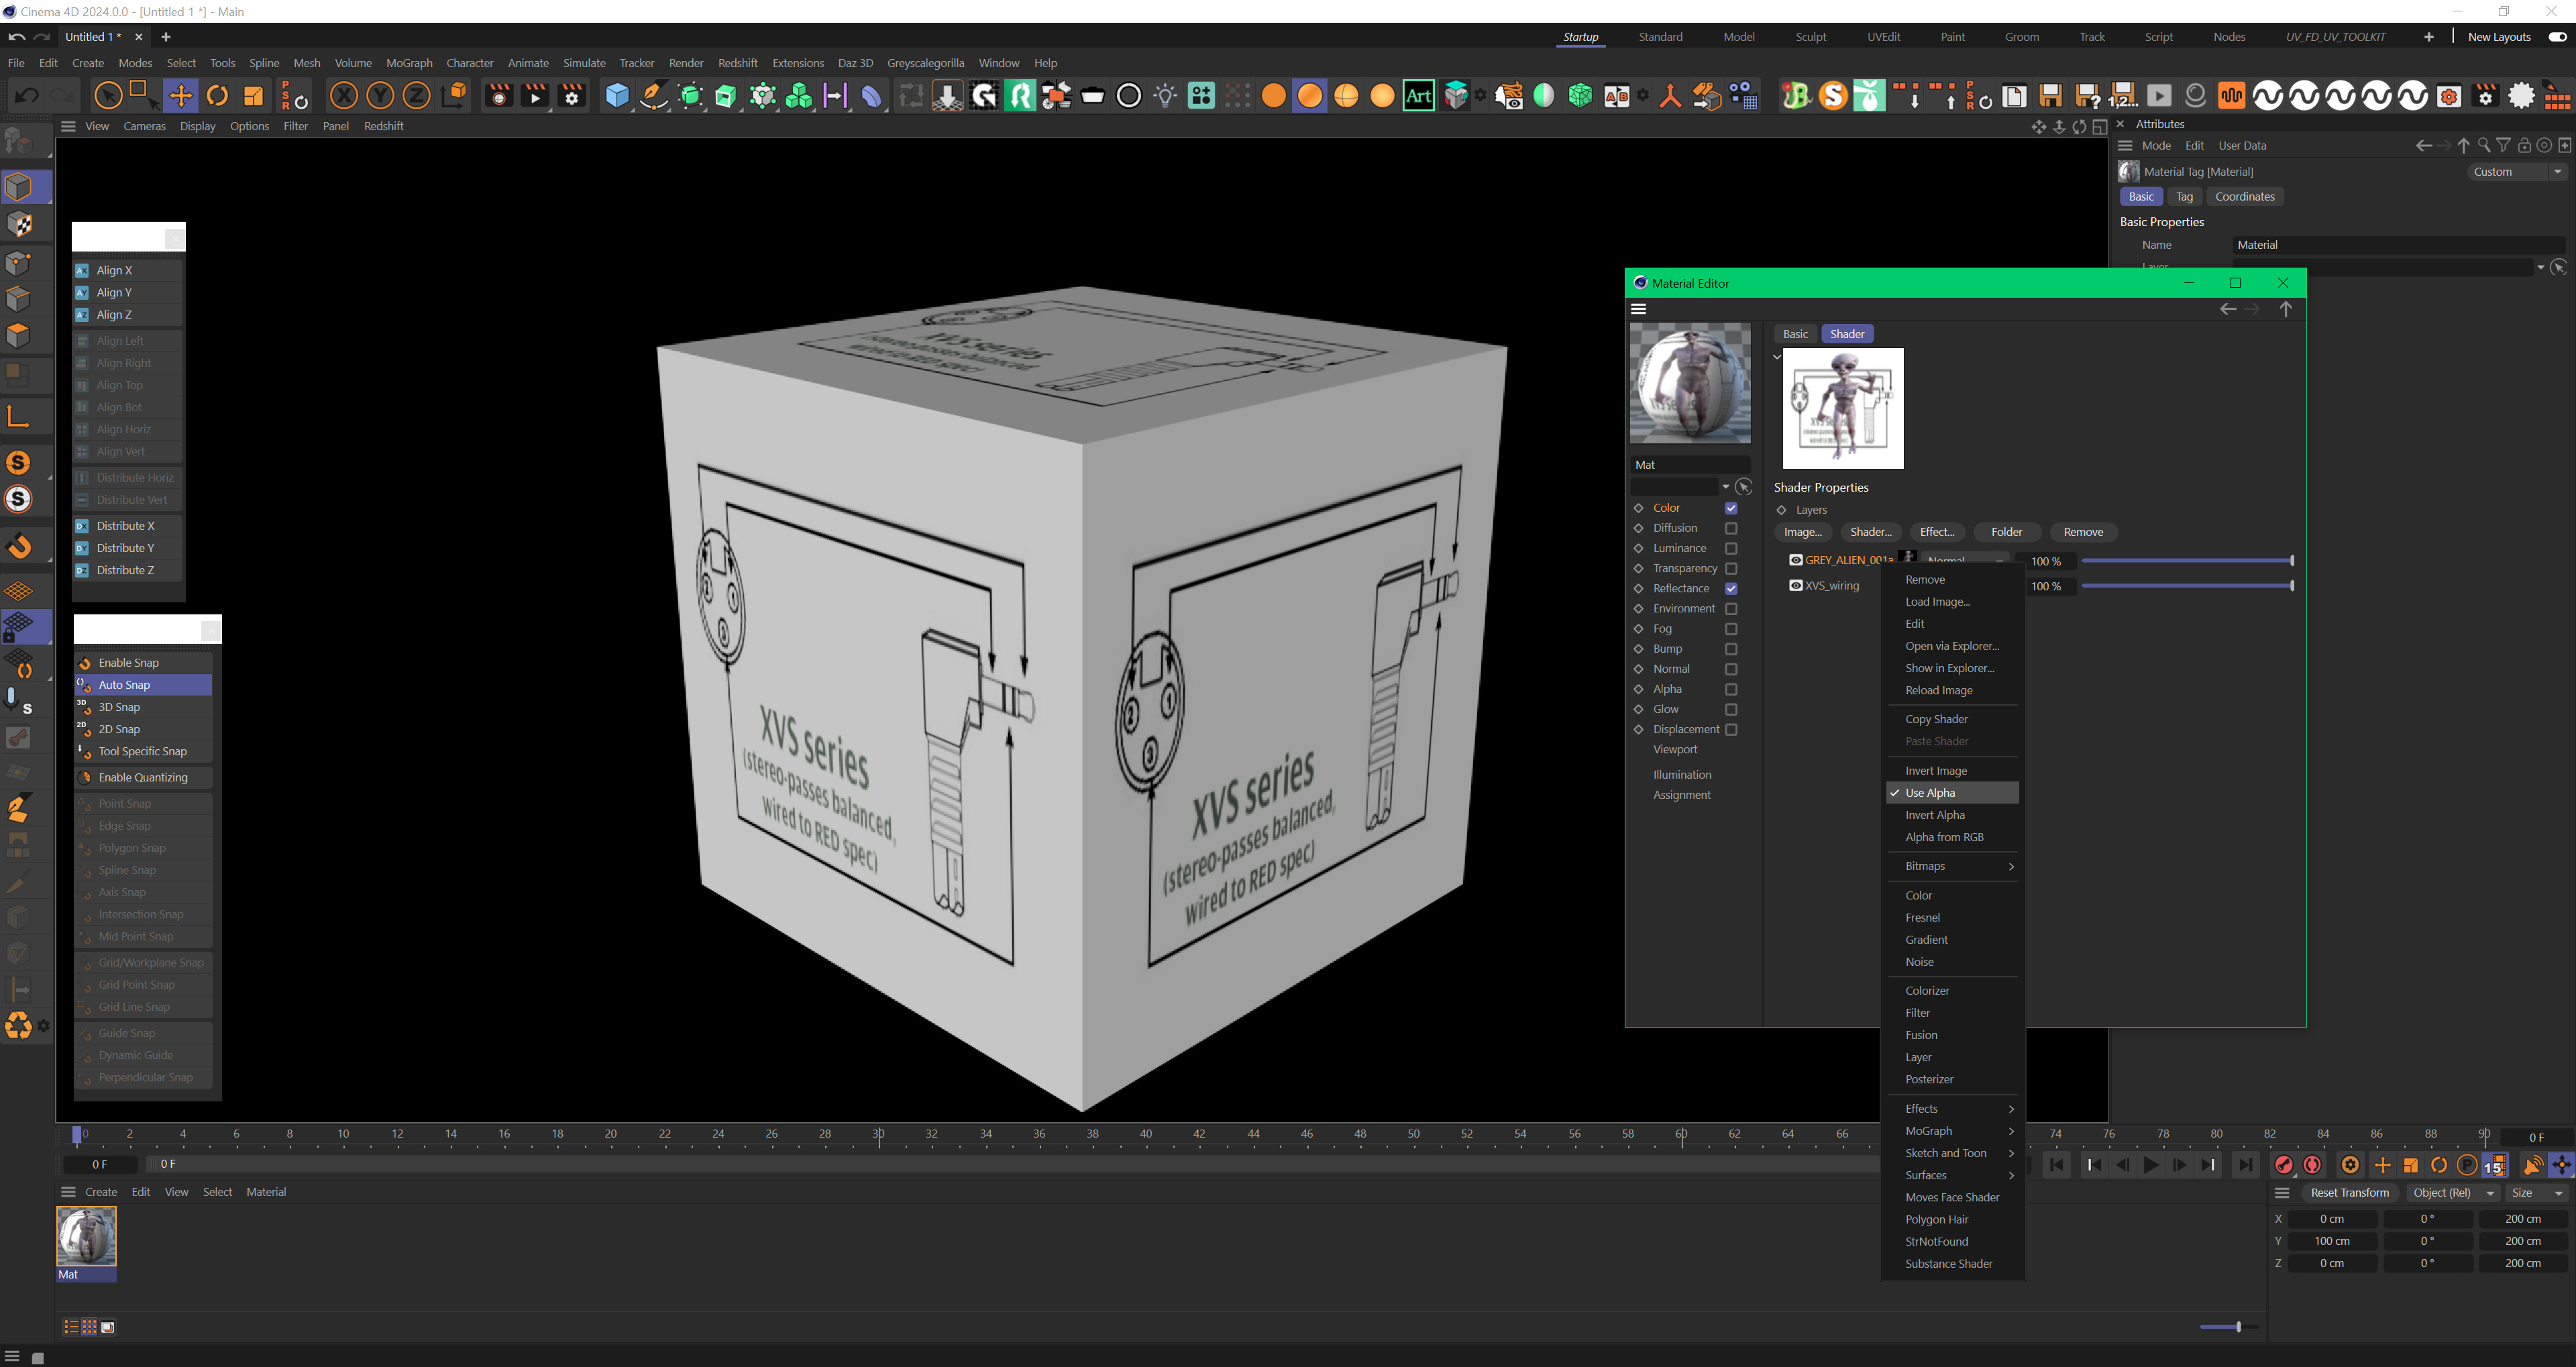Select the Move tool in toolbar
2576x1367 pixels.
point(181,96)
